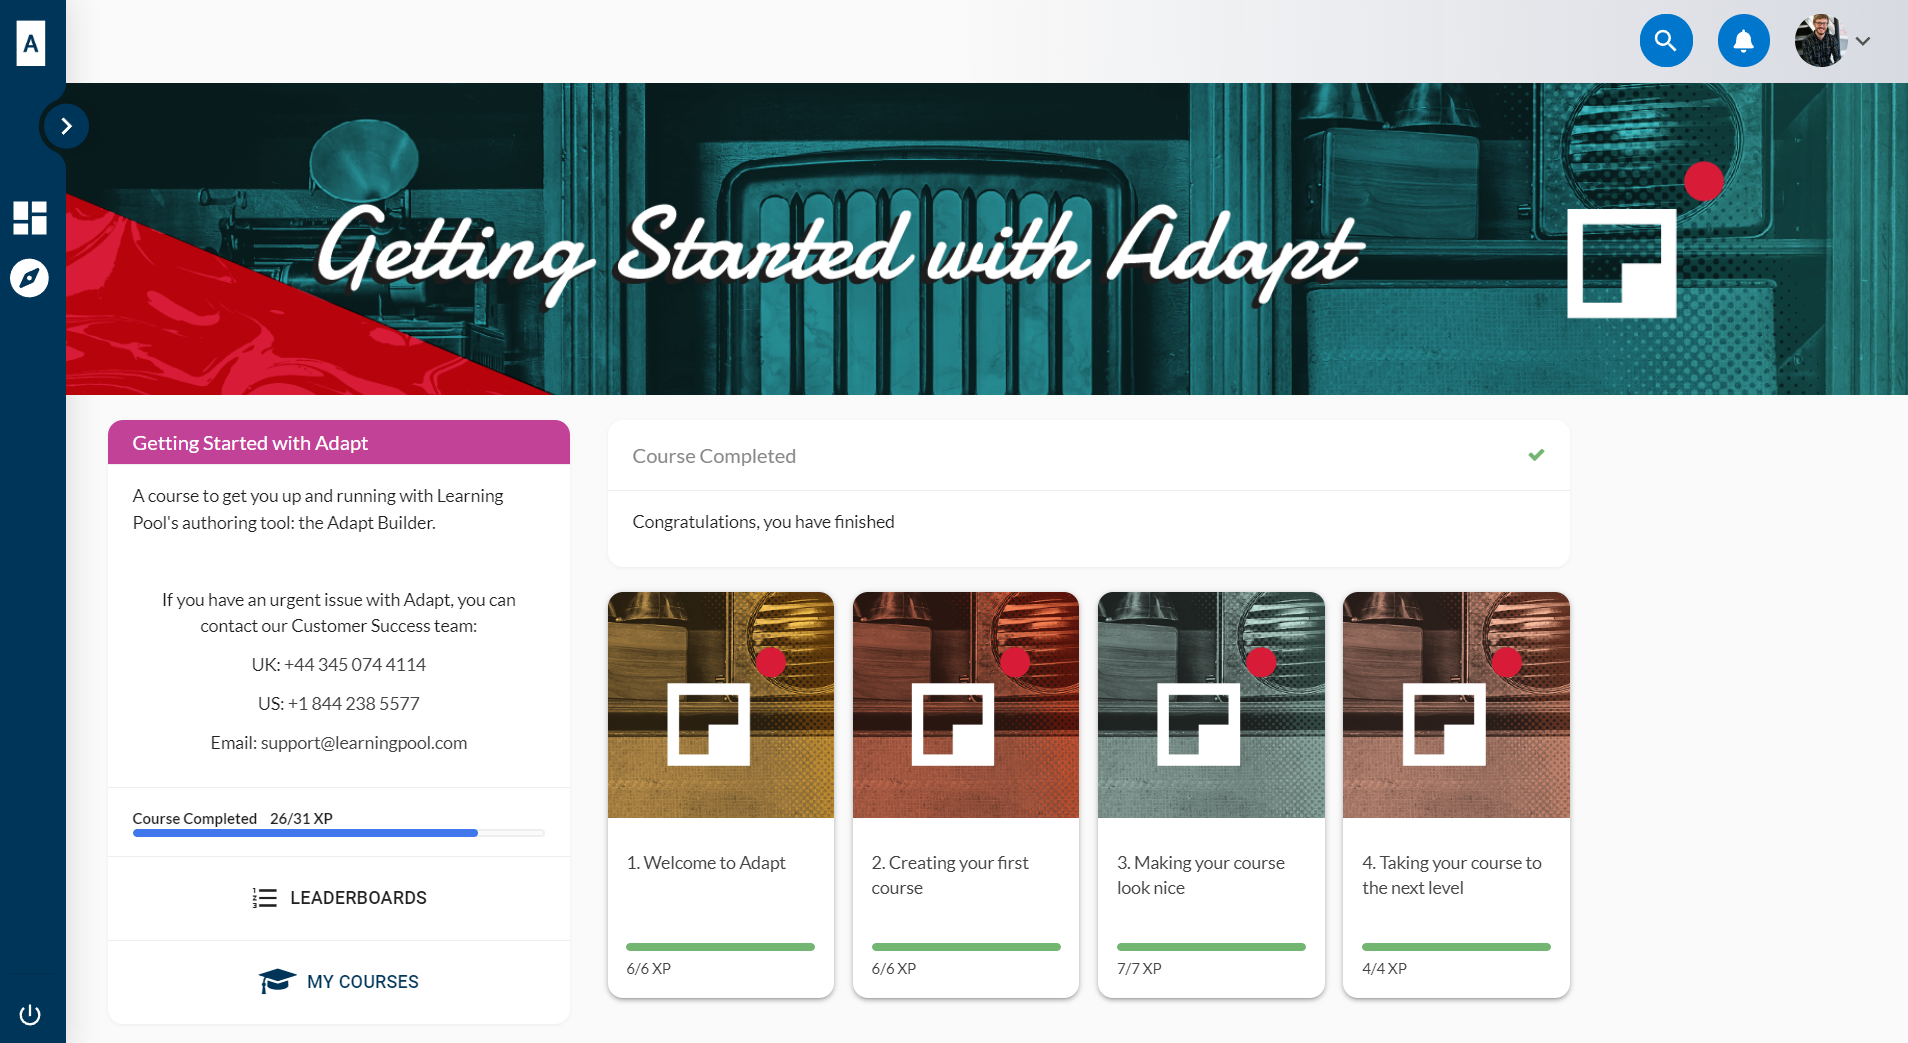
Task: Expand the sidebar with arrow button
Action: 66,126
